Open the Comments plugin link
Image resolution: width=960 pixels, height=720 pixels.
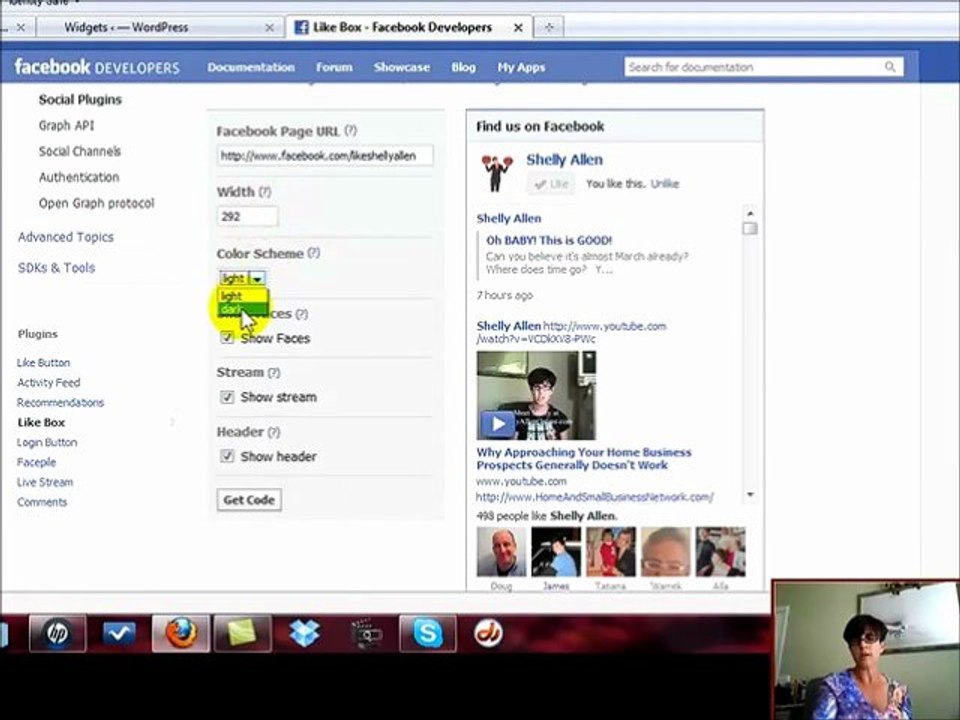[x=42, y=502]
